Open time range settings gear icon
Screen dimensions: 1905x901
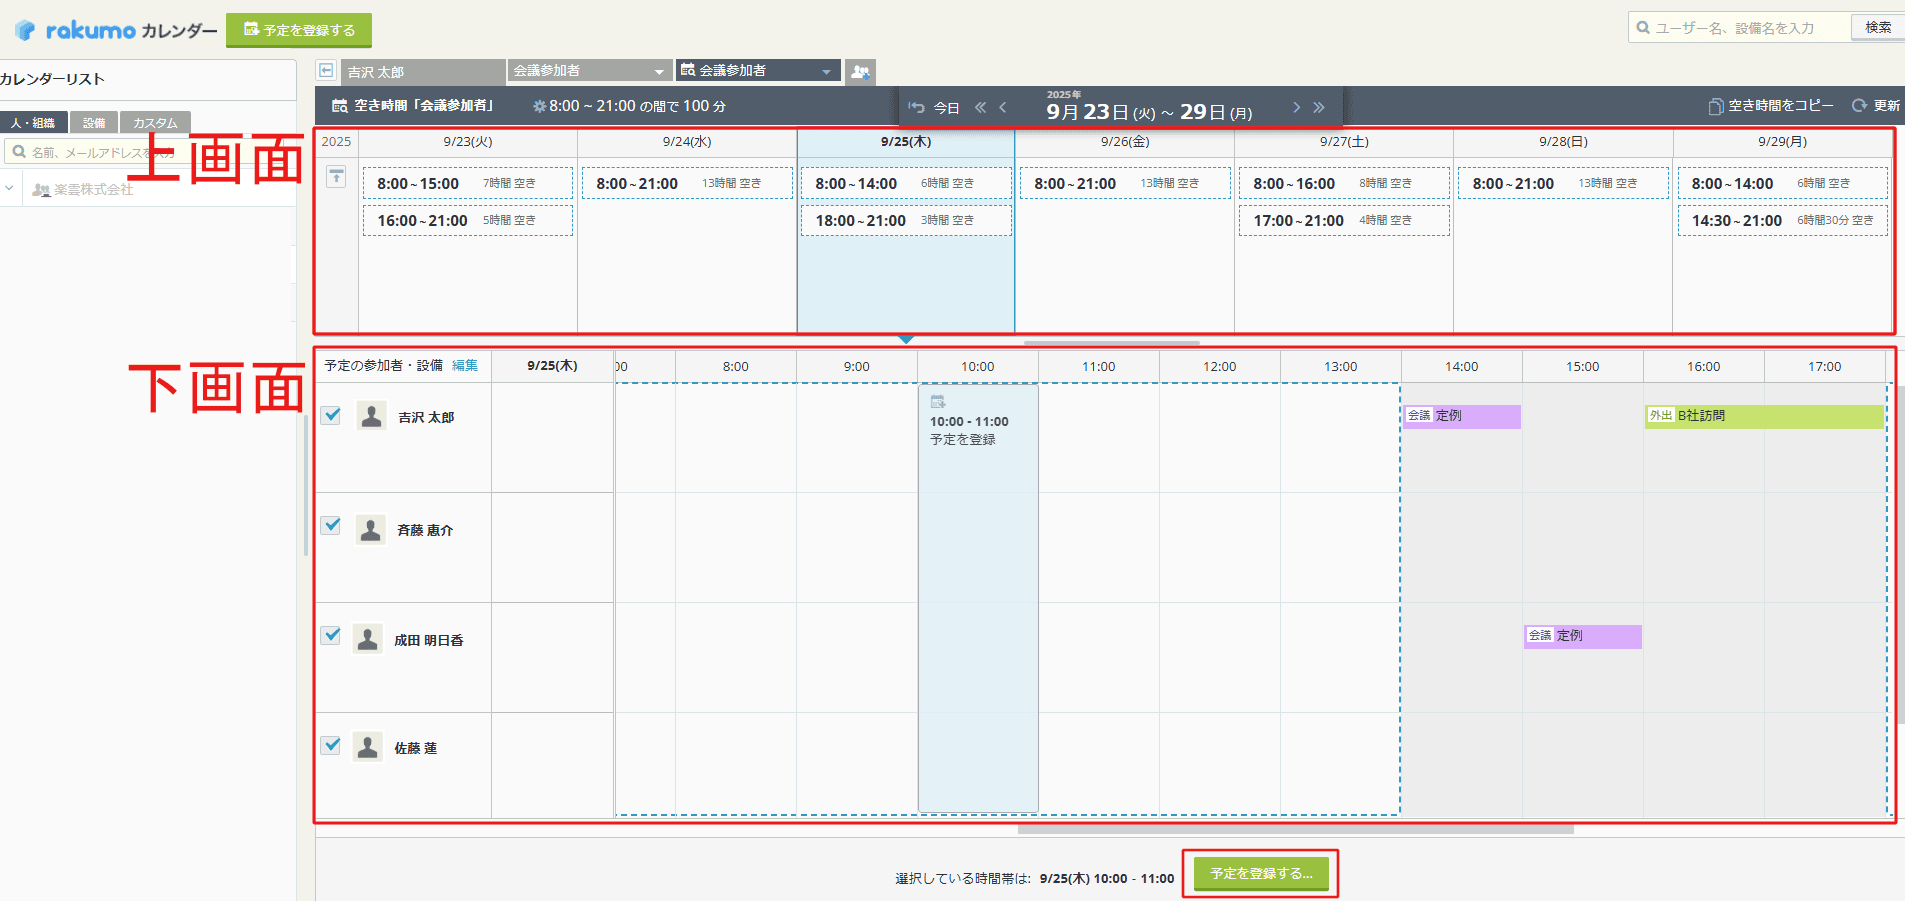click(x=539, y=106)
